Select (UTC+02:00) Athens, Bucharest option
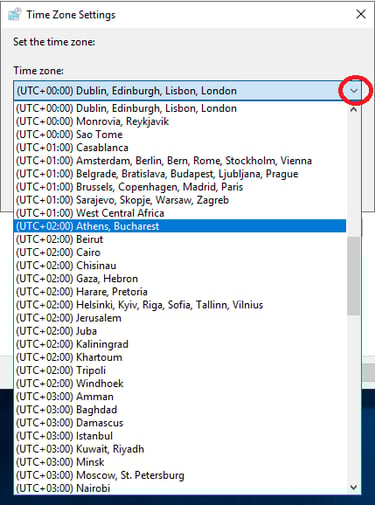375x505 pixels. click(x=180, y=226)
